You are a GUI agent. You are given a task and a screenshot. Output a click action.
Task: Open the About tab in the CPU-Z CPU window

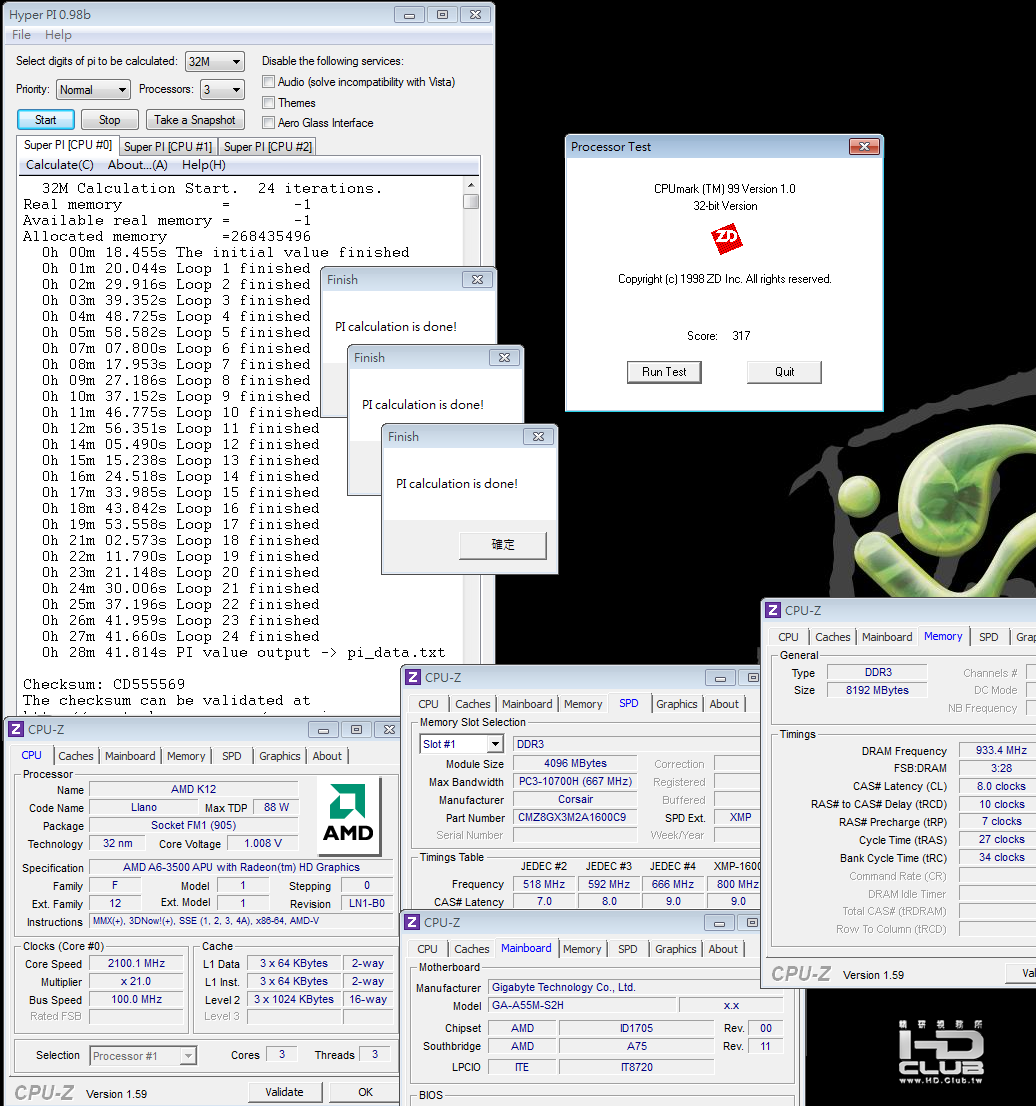tap(327, 755)
